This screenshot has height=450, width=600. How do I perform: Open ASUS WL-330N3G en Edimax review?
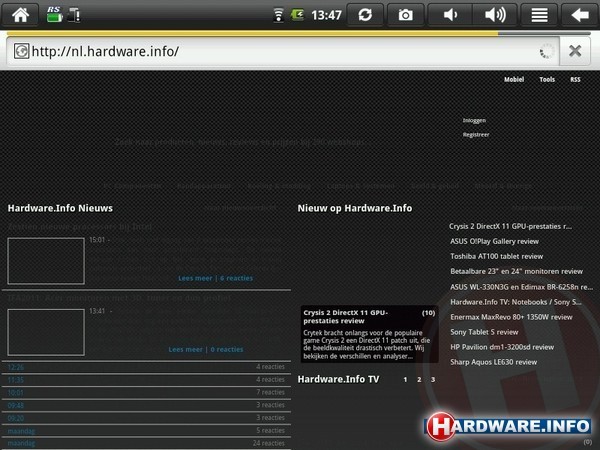point(522,287)
